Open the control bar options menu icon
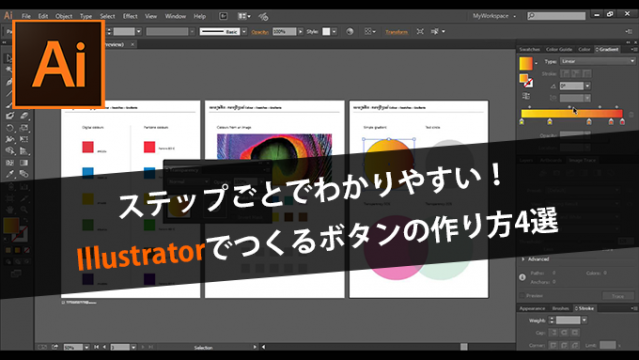The height and width of the screenshot is (360, 639). click(629, 31)
